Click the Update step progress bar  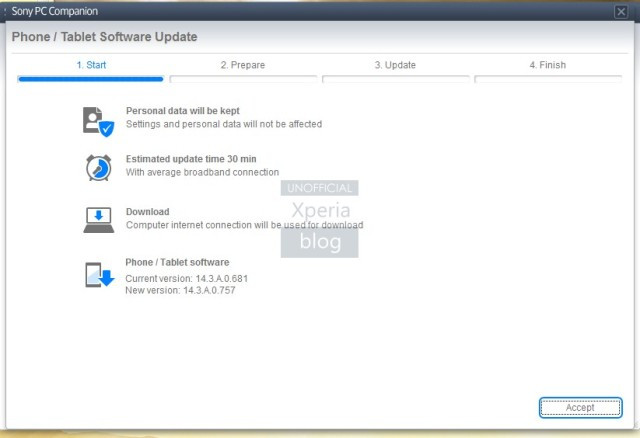[x=396, y=79]
